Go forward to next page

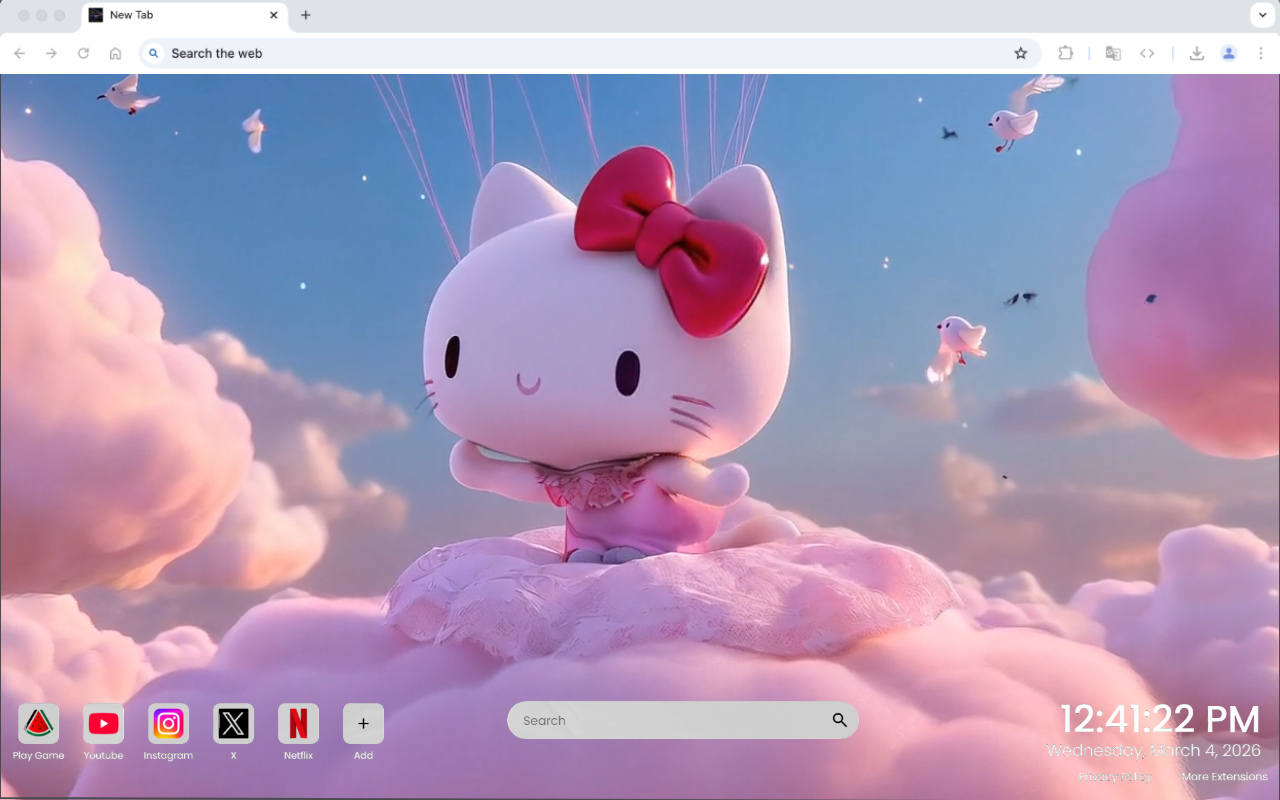point(52,53)
